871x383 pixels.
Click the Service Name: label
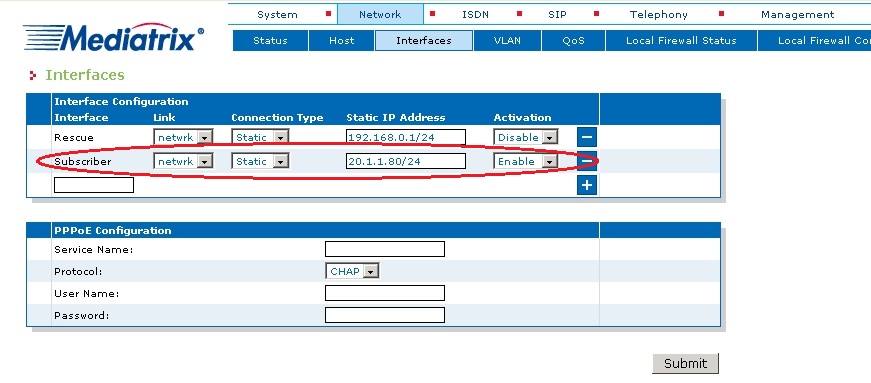(94, 250)
